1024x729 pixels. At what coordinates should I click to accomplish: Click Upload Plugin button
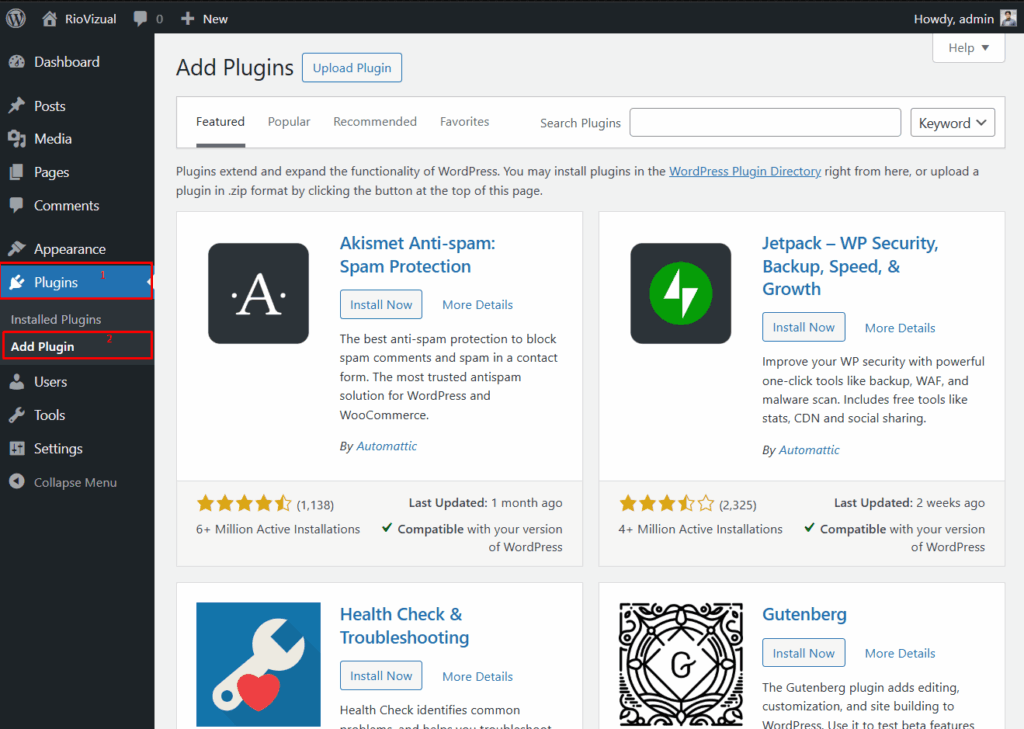(x=352, y=68)
